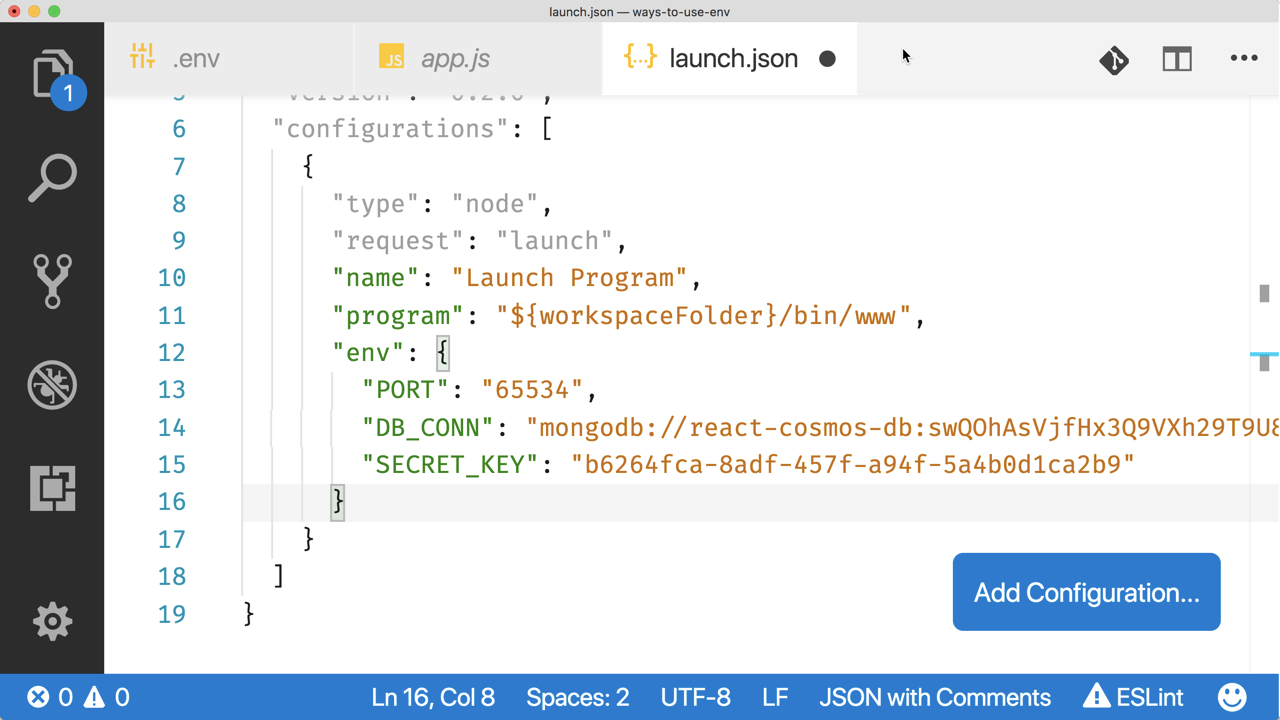1280x720 pixels.
Task: Open the Source Control view icon
Action: [52, 281]
